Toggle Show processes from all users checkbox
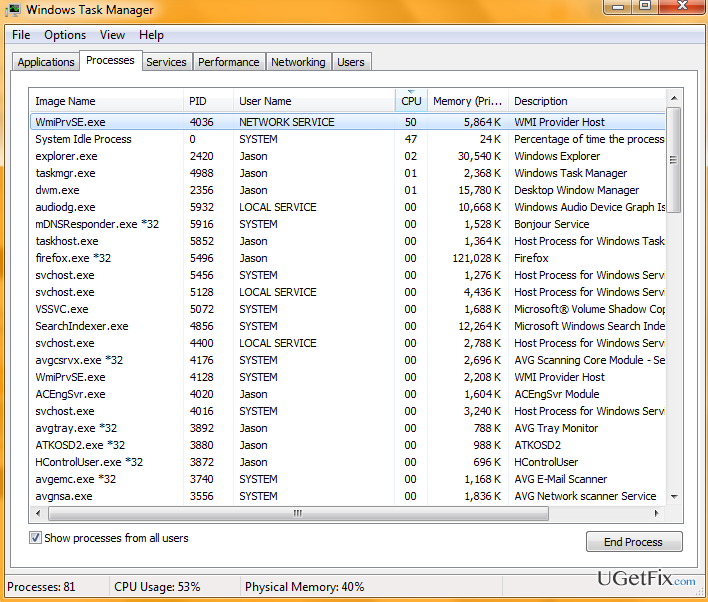The width and height of the screenshot is (708, 602). [x=35, y=537]
